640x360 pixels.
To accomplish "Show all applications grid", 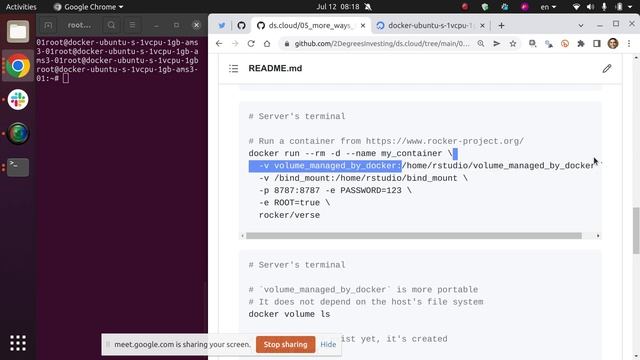I will (18, 343).
